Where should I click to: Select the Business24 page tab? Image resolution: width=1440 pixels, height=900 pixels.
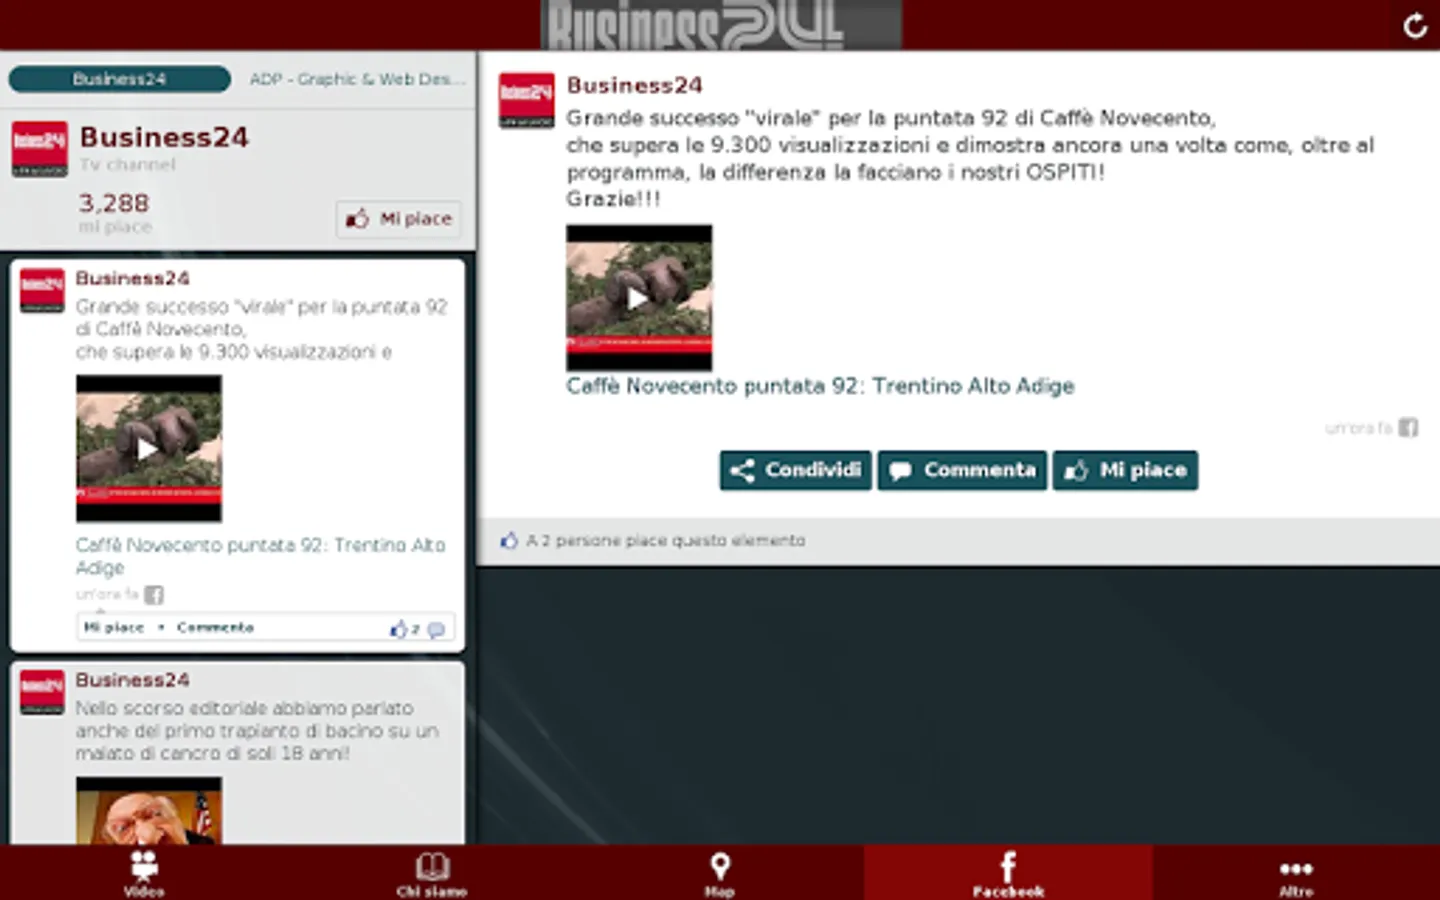[119, 79]
